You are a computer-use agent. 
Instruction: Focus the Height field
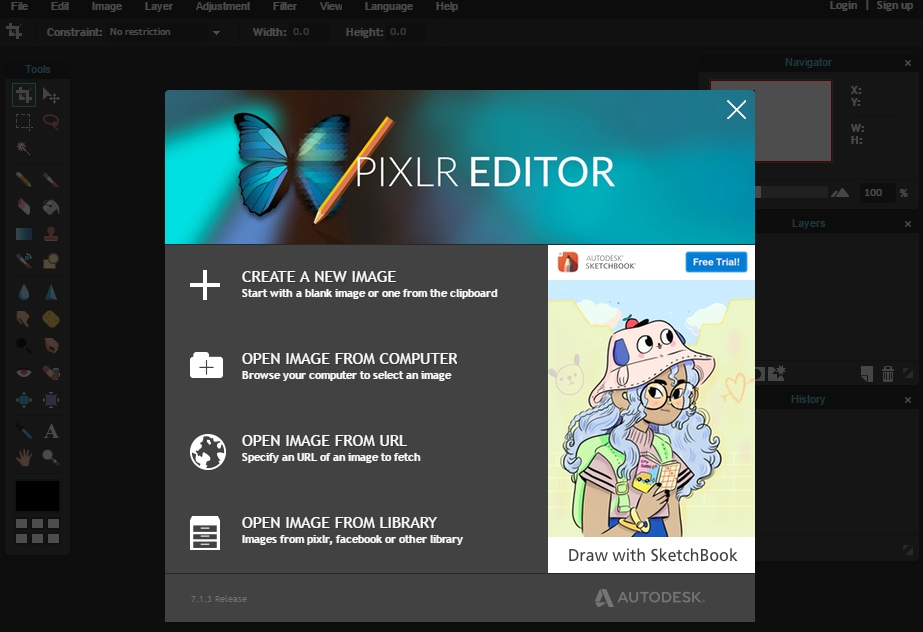coord(405,32)
